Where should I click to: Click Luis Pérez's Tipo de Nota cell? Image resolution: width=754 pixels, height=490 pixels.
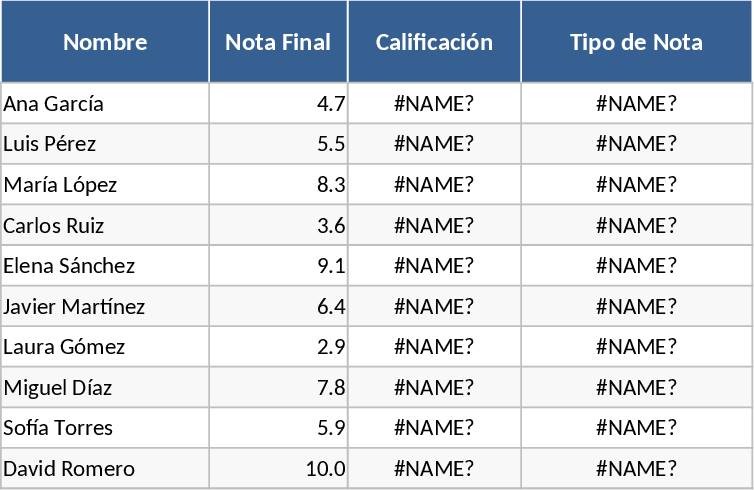(636, 144)
